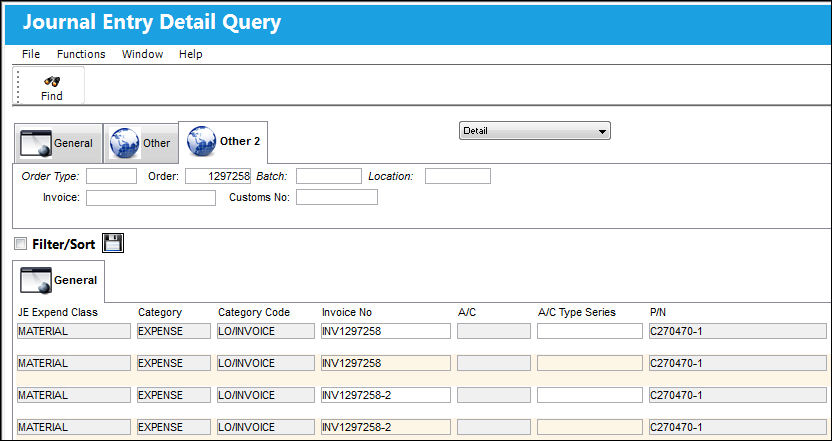Open the Help menu

(190, 54)
